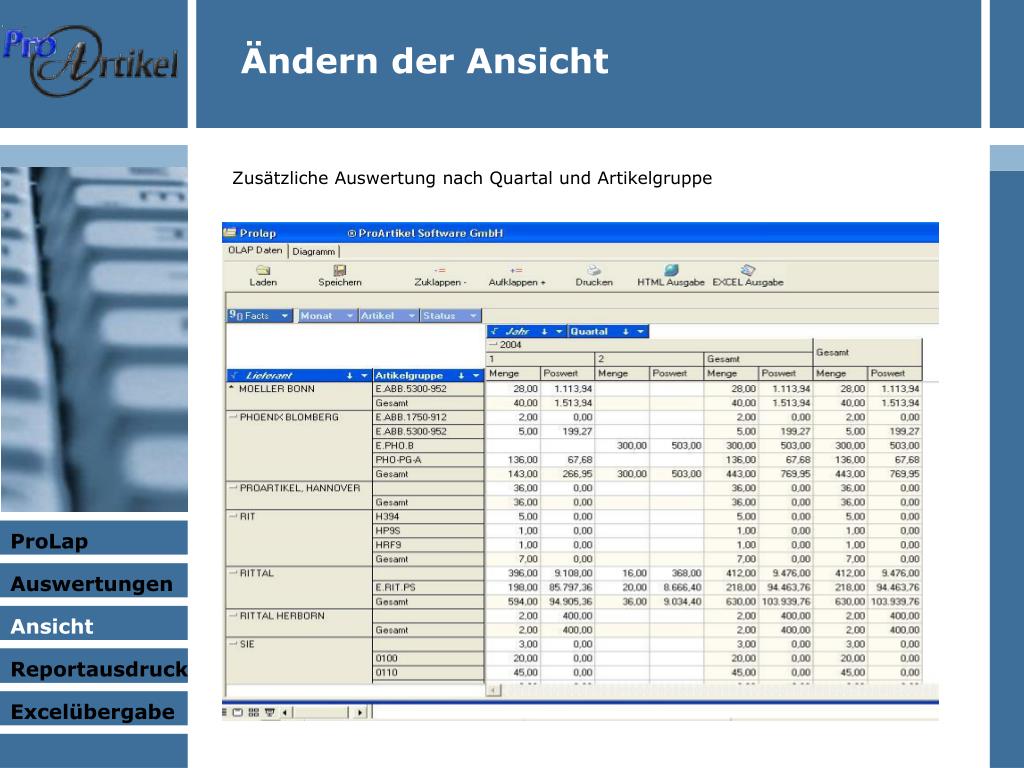The width and height of the screenshot is (1024, 768).
Task: Collapse the RITTAL row group
Action: coord(232,573)
